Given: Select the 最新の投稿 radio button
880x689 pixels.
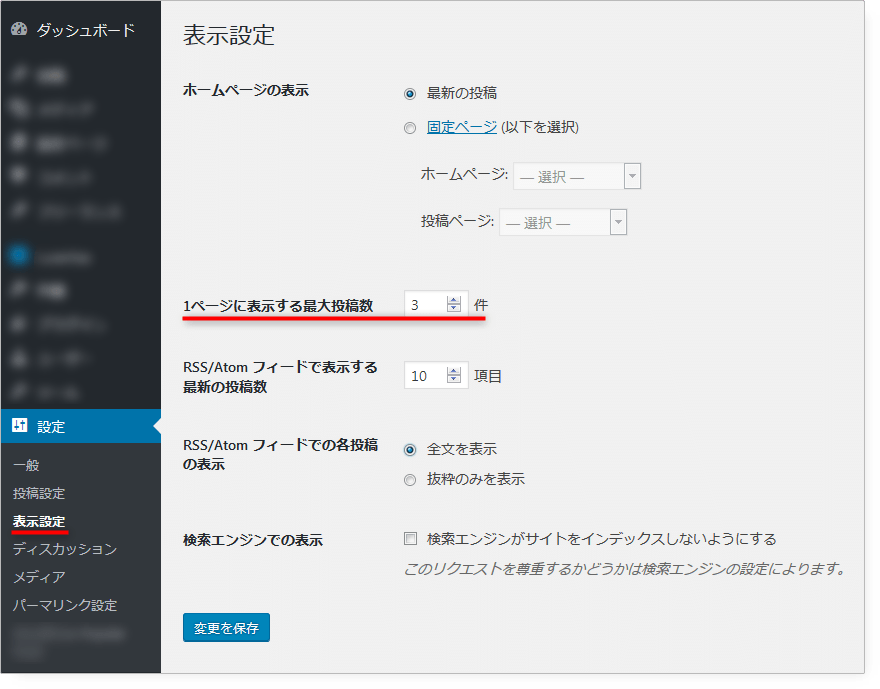Looking at the screenshot, I should point(409,93).
